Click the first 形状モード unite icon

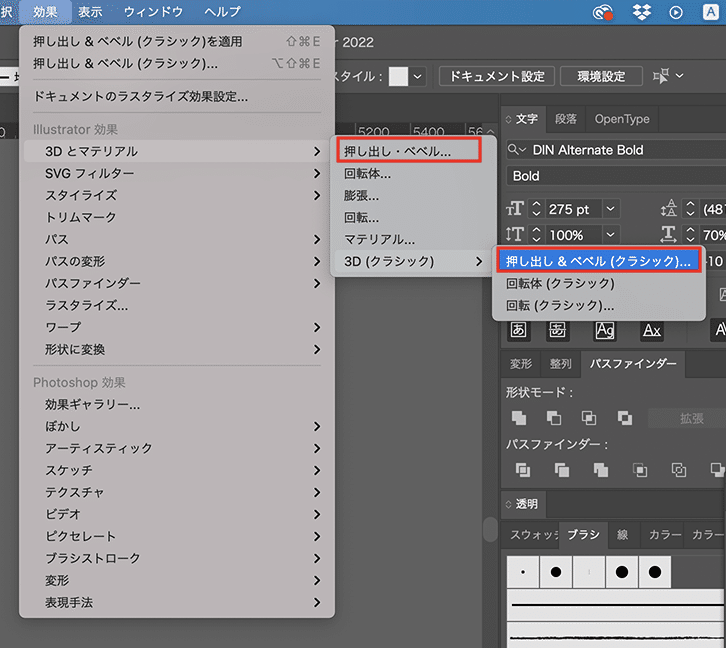[x=519, y=418]
